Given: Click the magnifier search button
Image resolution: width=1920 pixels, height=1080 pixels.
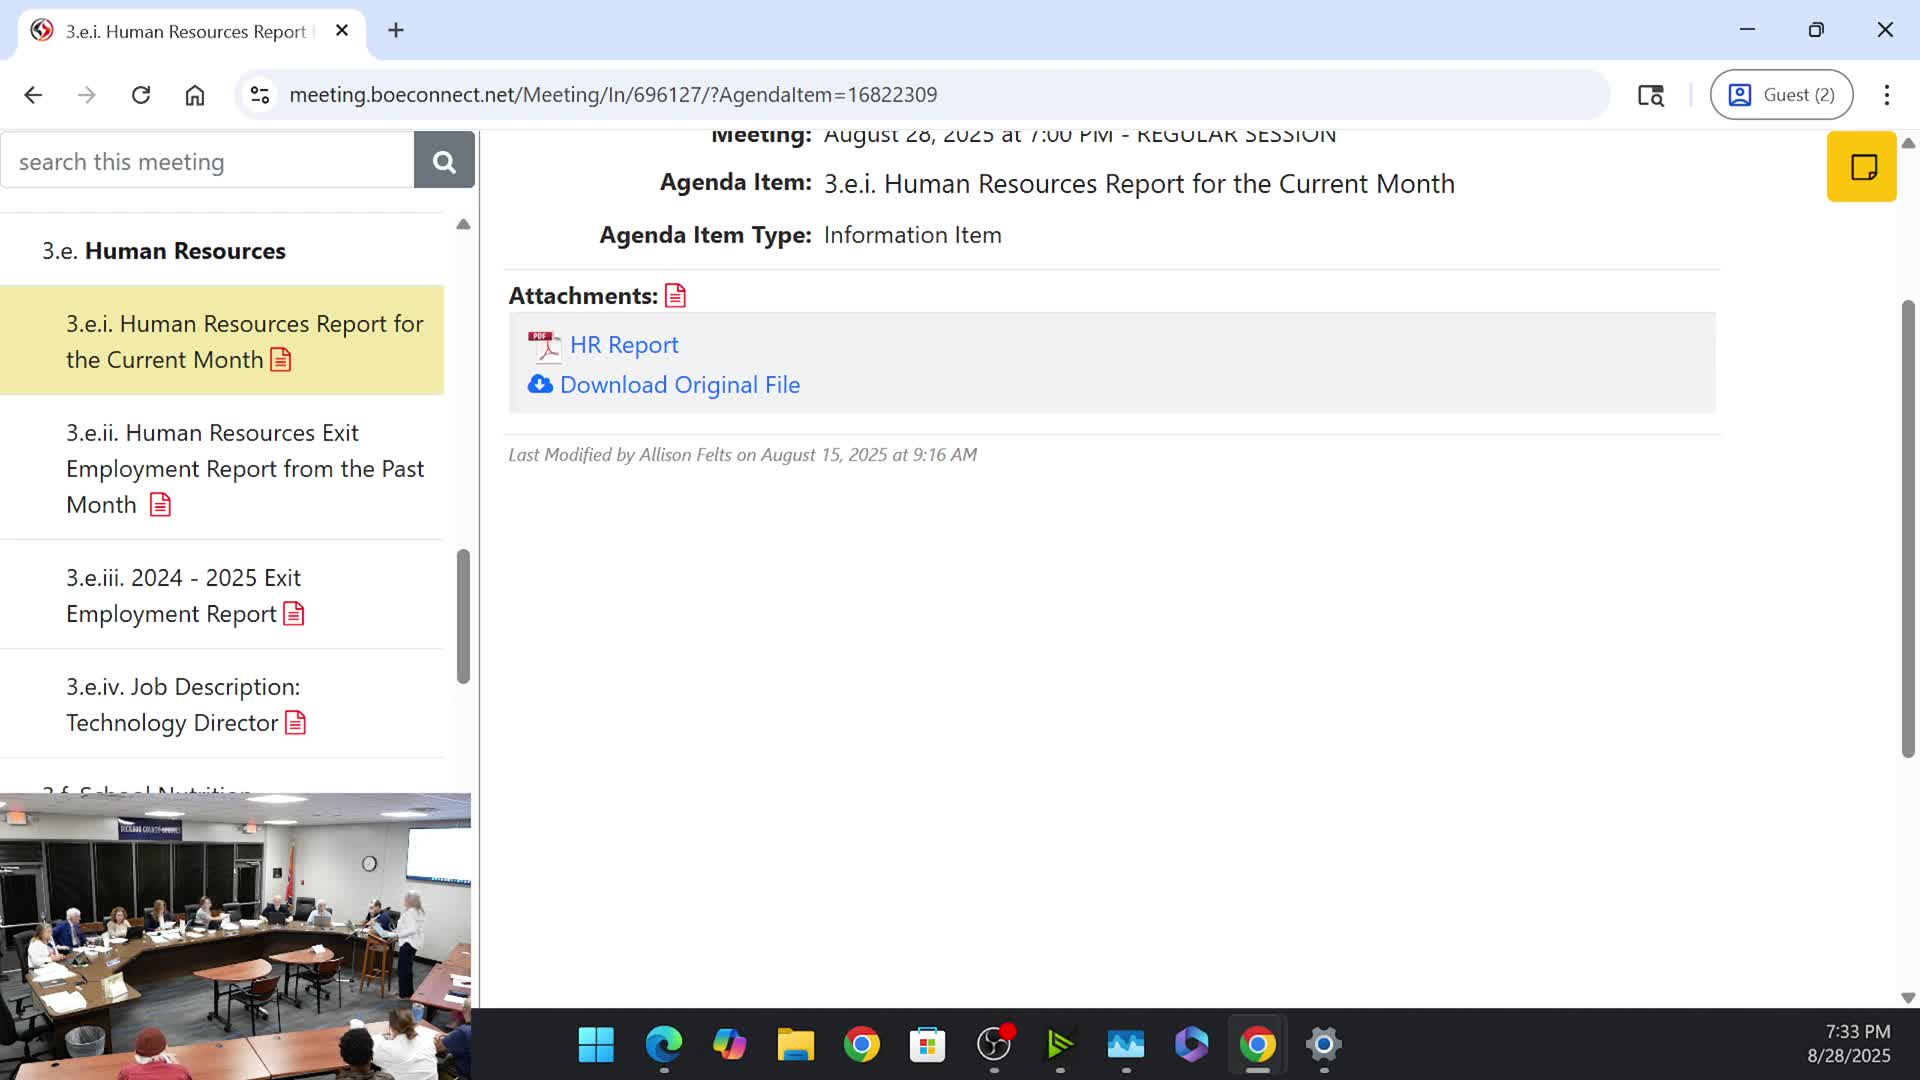Looking at the screenshot, I should pyautogui.click(x=444, y=161).
